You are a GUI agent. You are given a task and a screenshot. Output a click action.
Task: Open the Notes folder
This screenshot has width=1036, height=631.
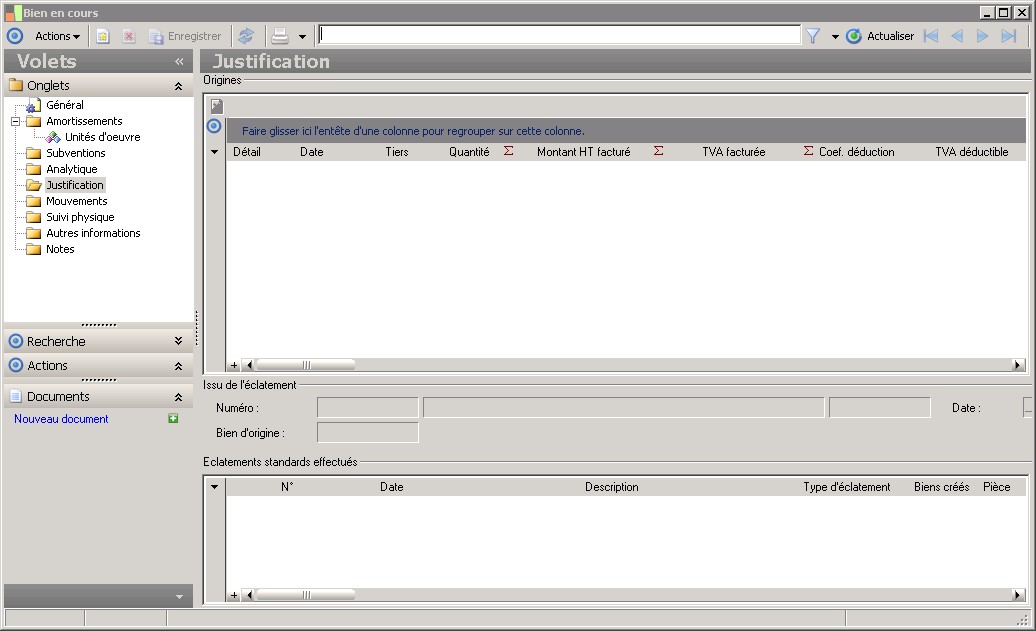[60, 249]
